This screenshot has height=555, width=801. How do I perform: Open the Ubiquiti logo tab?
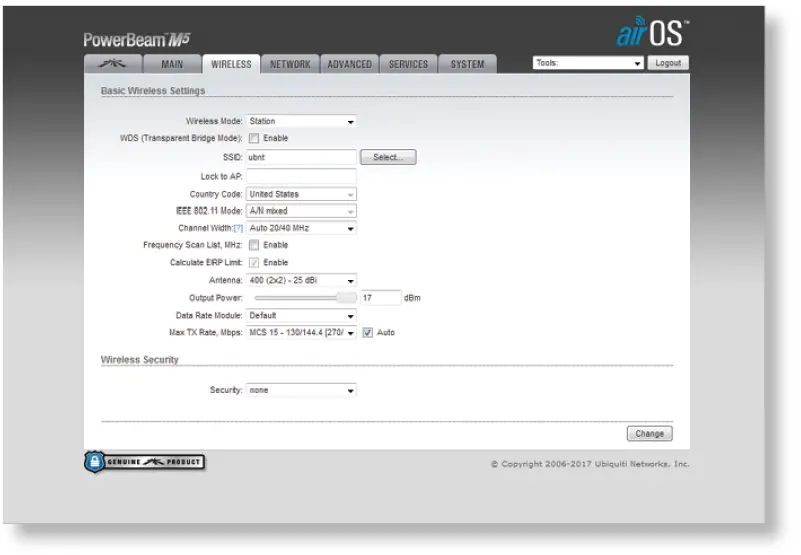click(x=113, y=64)
